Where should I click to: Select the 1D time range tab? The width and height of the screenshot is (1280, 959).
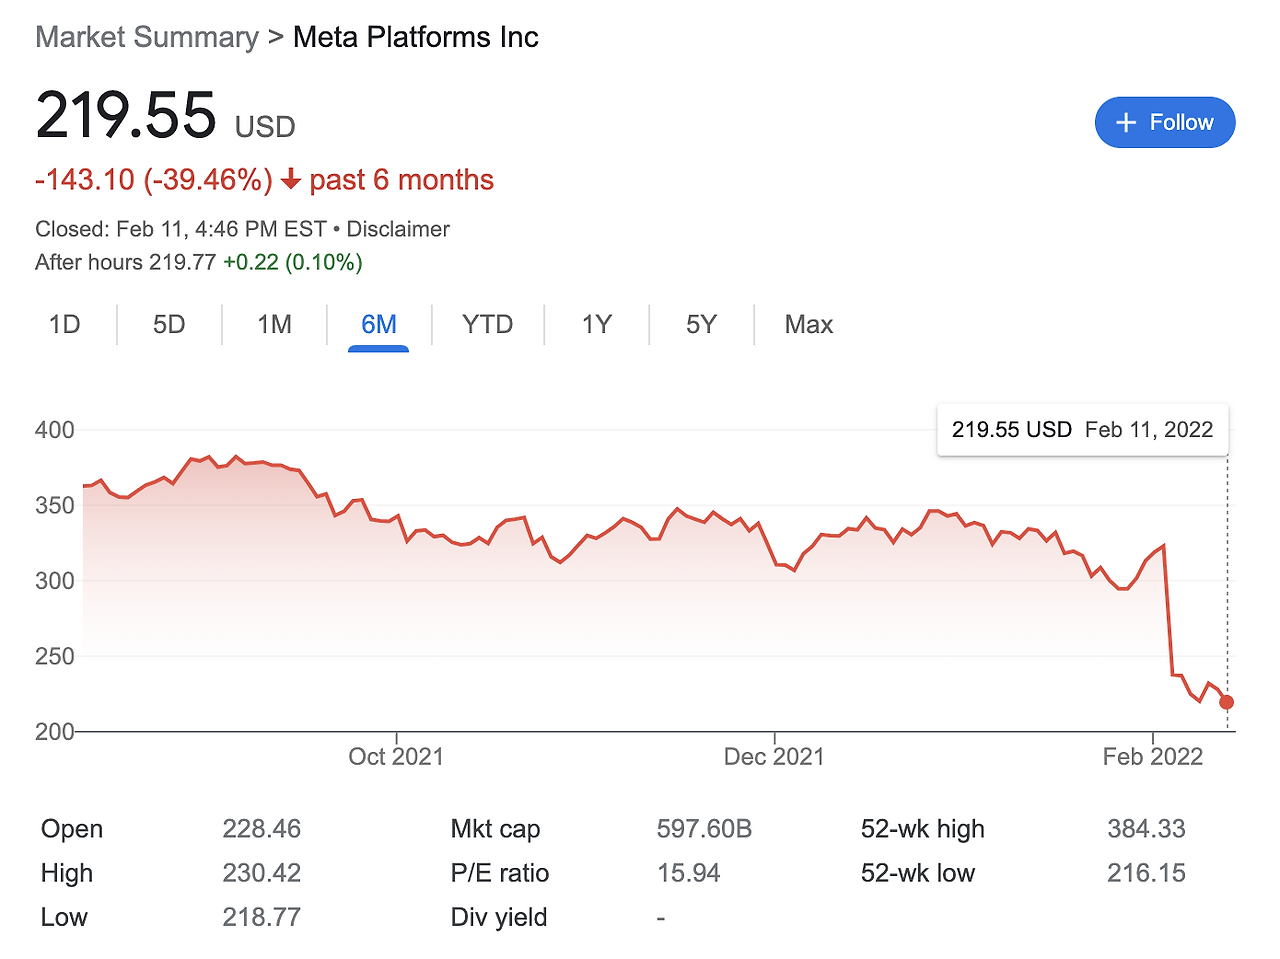tap(65, 325)
